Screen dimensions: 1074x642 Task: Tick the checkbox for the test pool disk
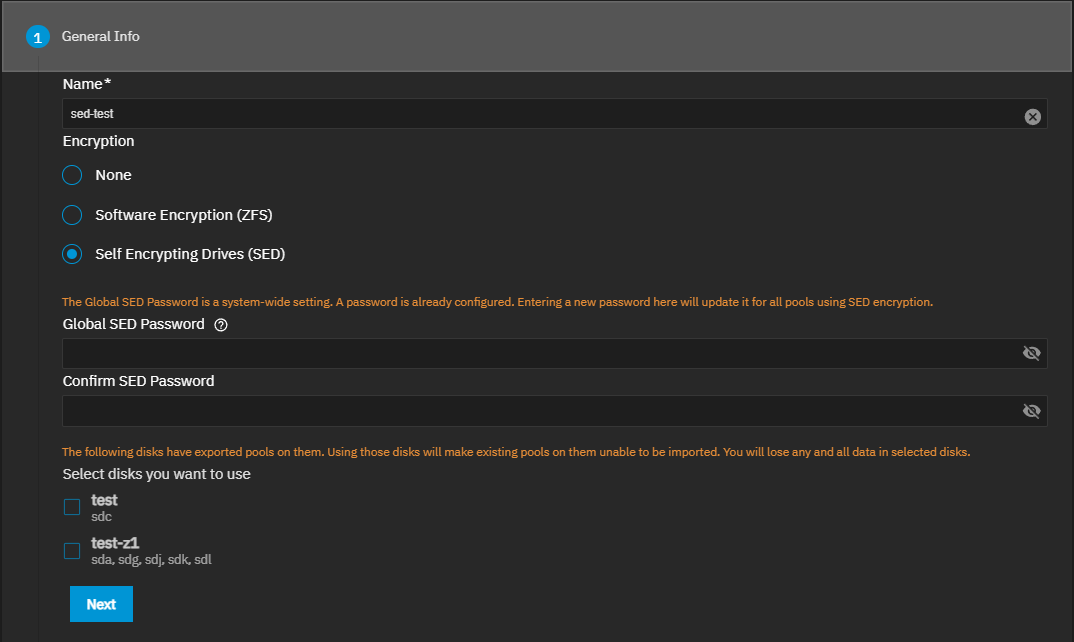(x=72, y=507)
